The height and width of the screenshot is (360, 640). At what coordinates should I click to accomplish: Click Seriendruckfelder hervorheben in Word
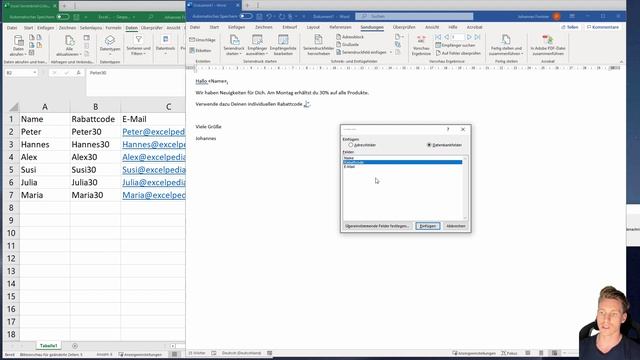tap(318, 45)
